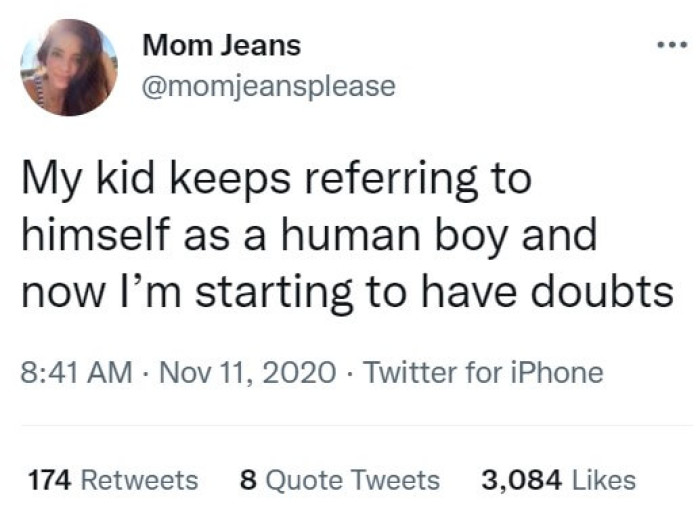Viewport: 700px width, 510px height.
Task: Open the 8 Quote Tweets list
Action: click(340, 480)
